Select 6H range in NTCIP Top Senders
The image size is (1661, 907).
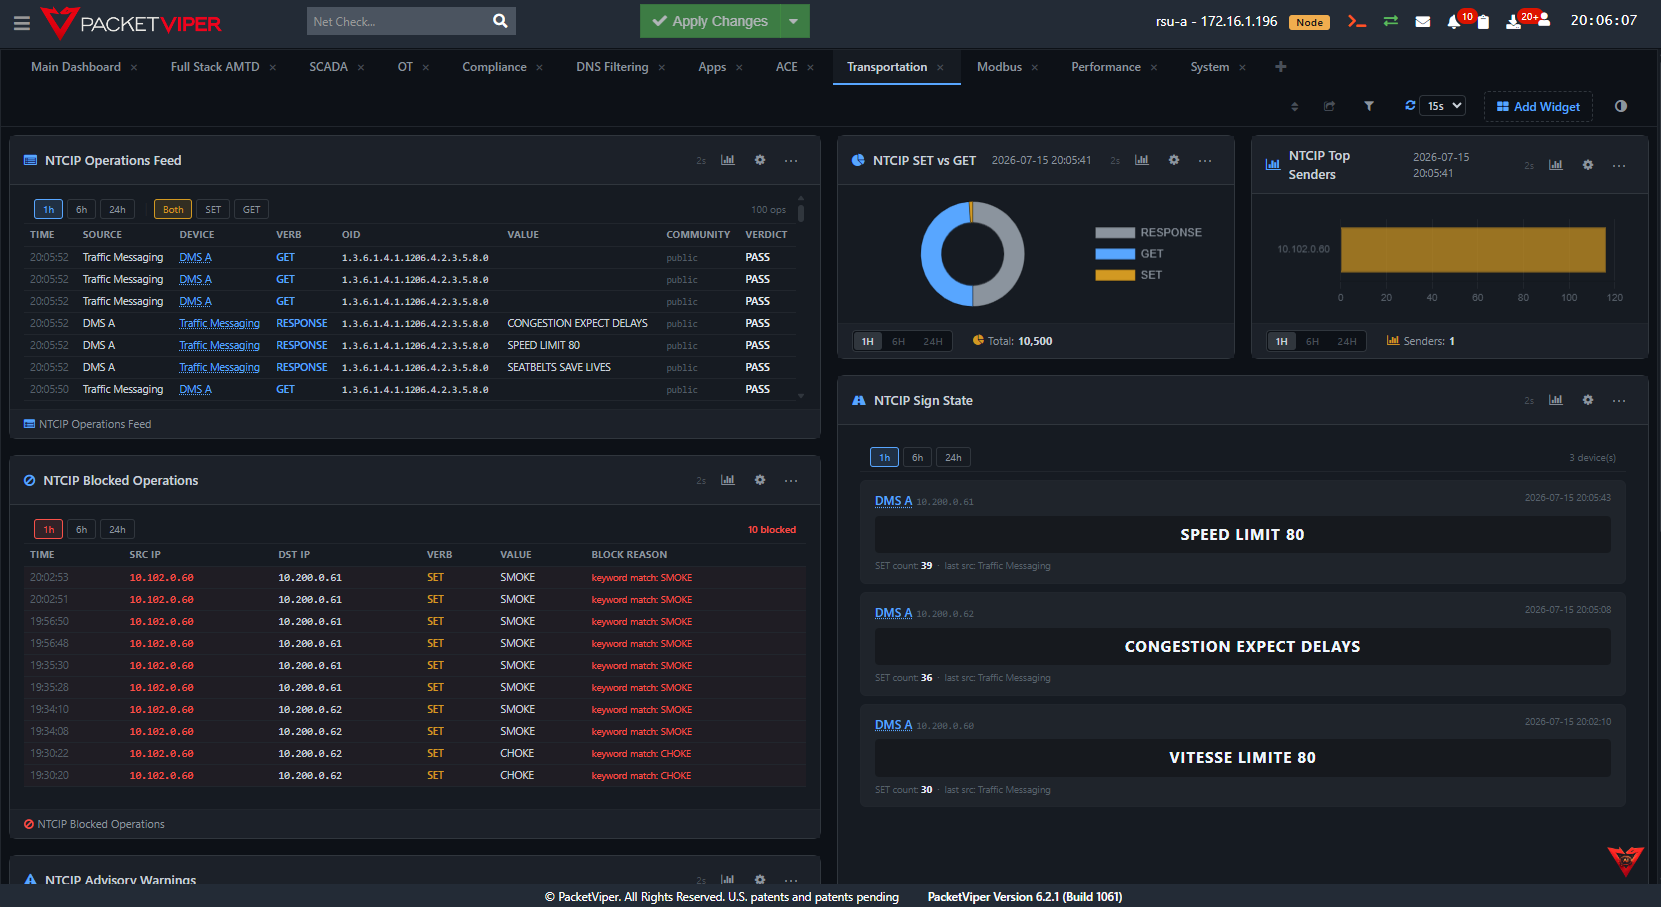[x=1312, y=341]
